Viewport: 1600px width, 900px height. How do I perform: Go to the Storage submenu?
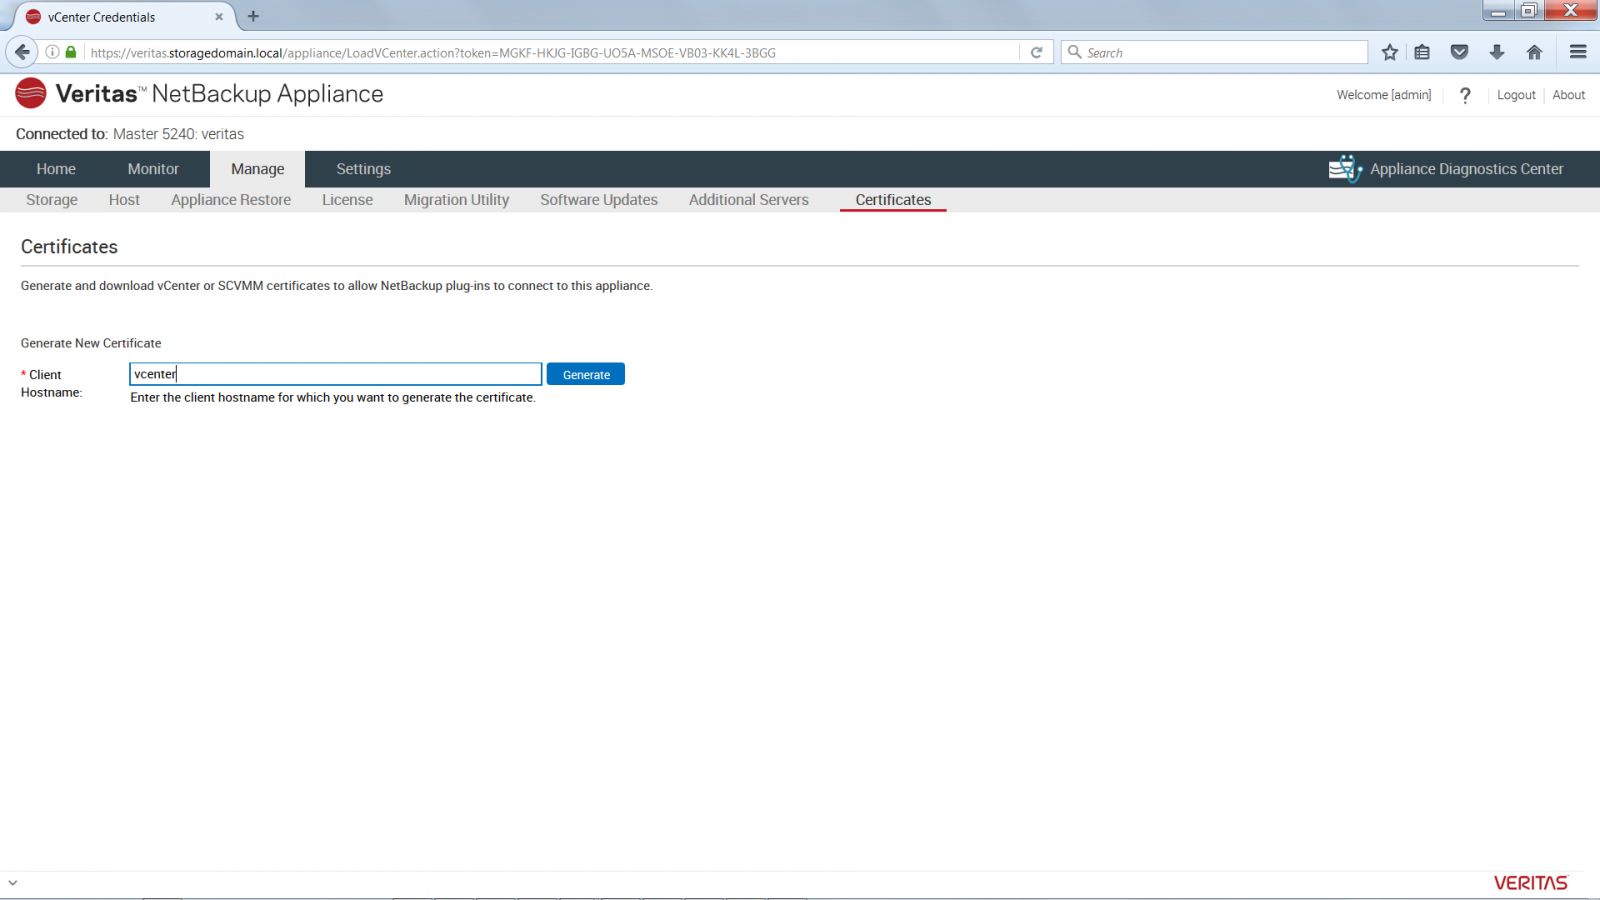52,200
